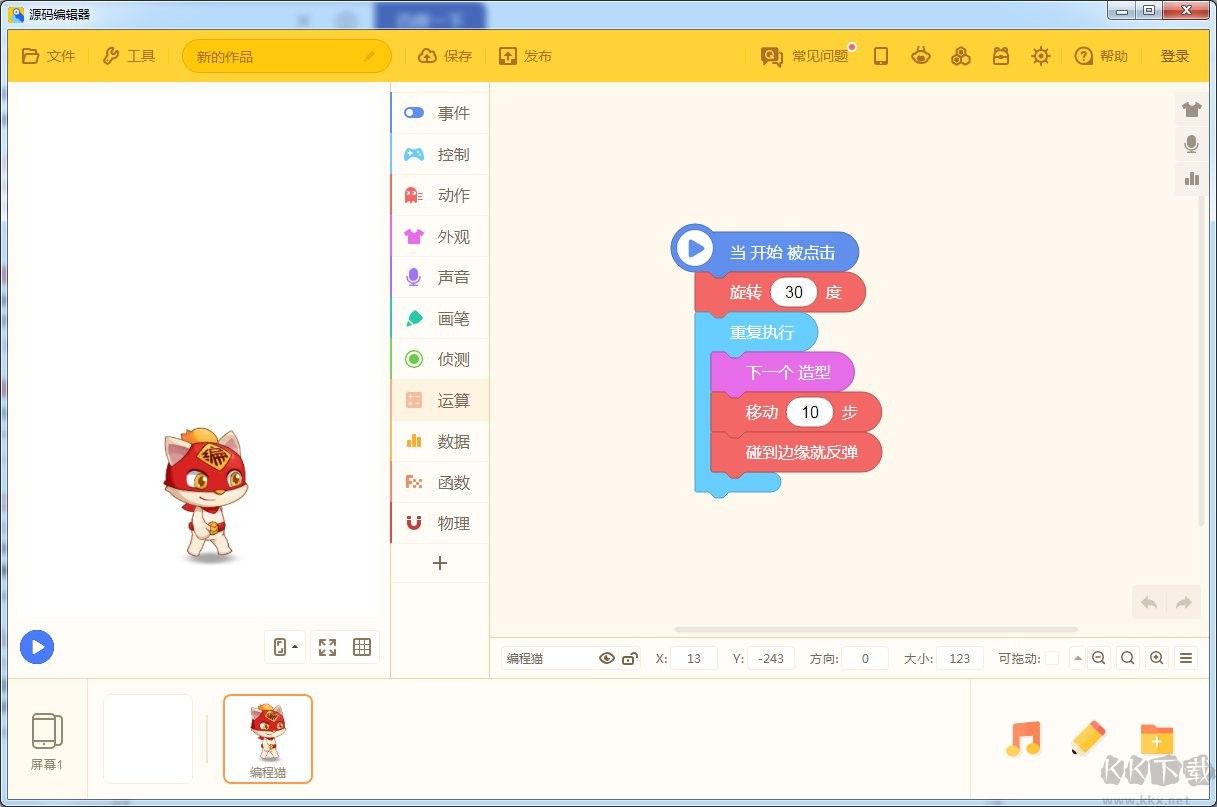Click the X coordinate field 13
This screenshot has width=1217, height=807.
point(694,658)
